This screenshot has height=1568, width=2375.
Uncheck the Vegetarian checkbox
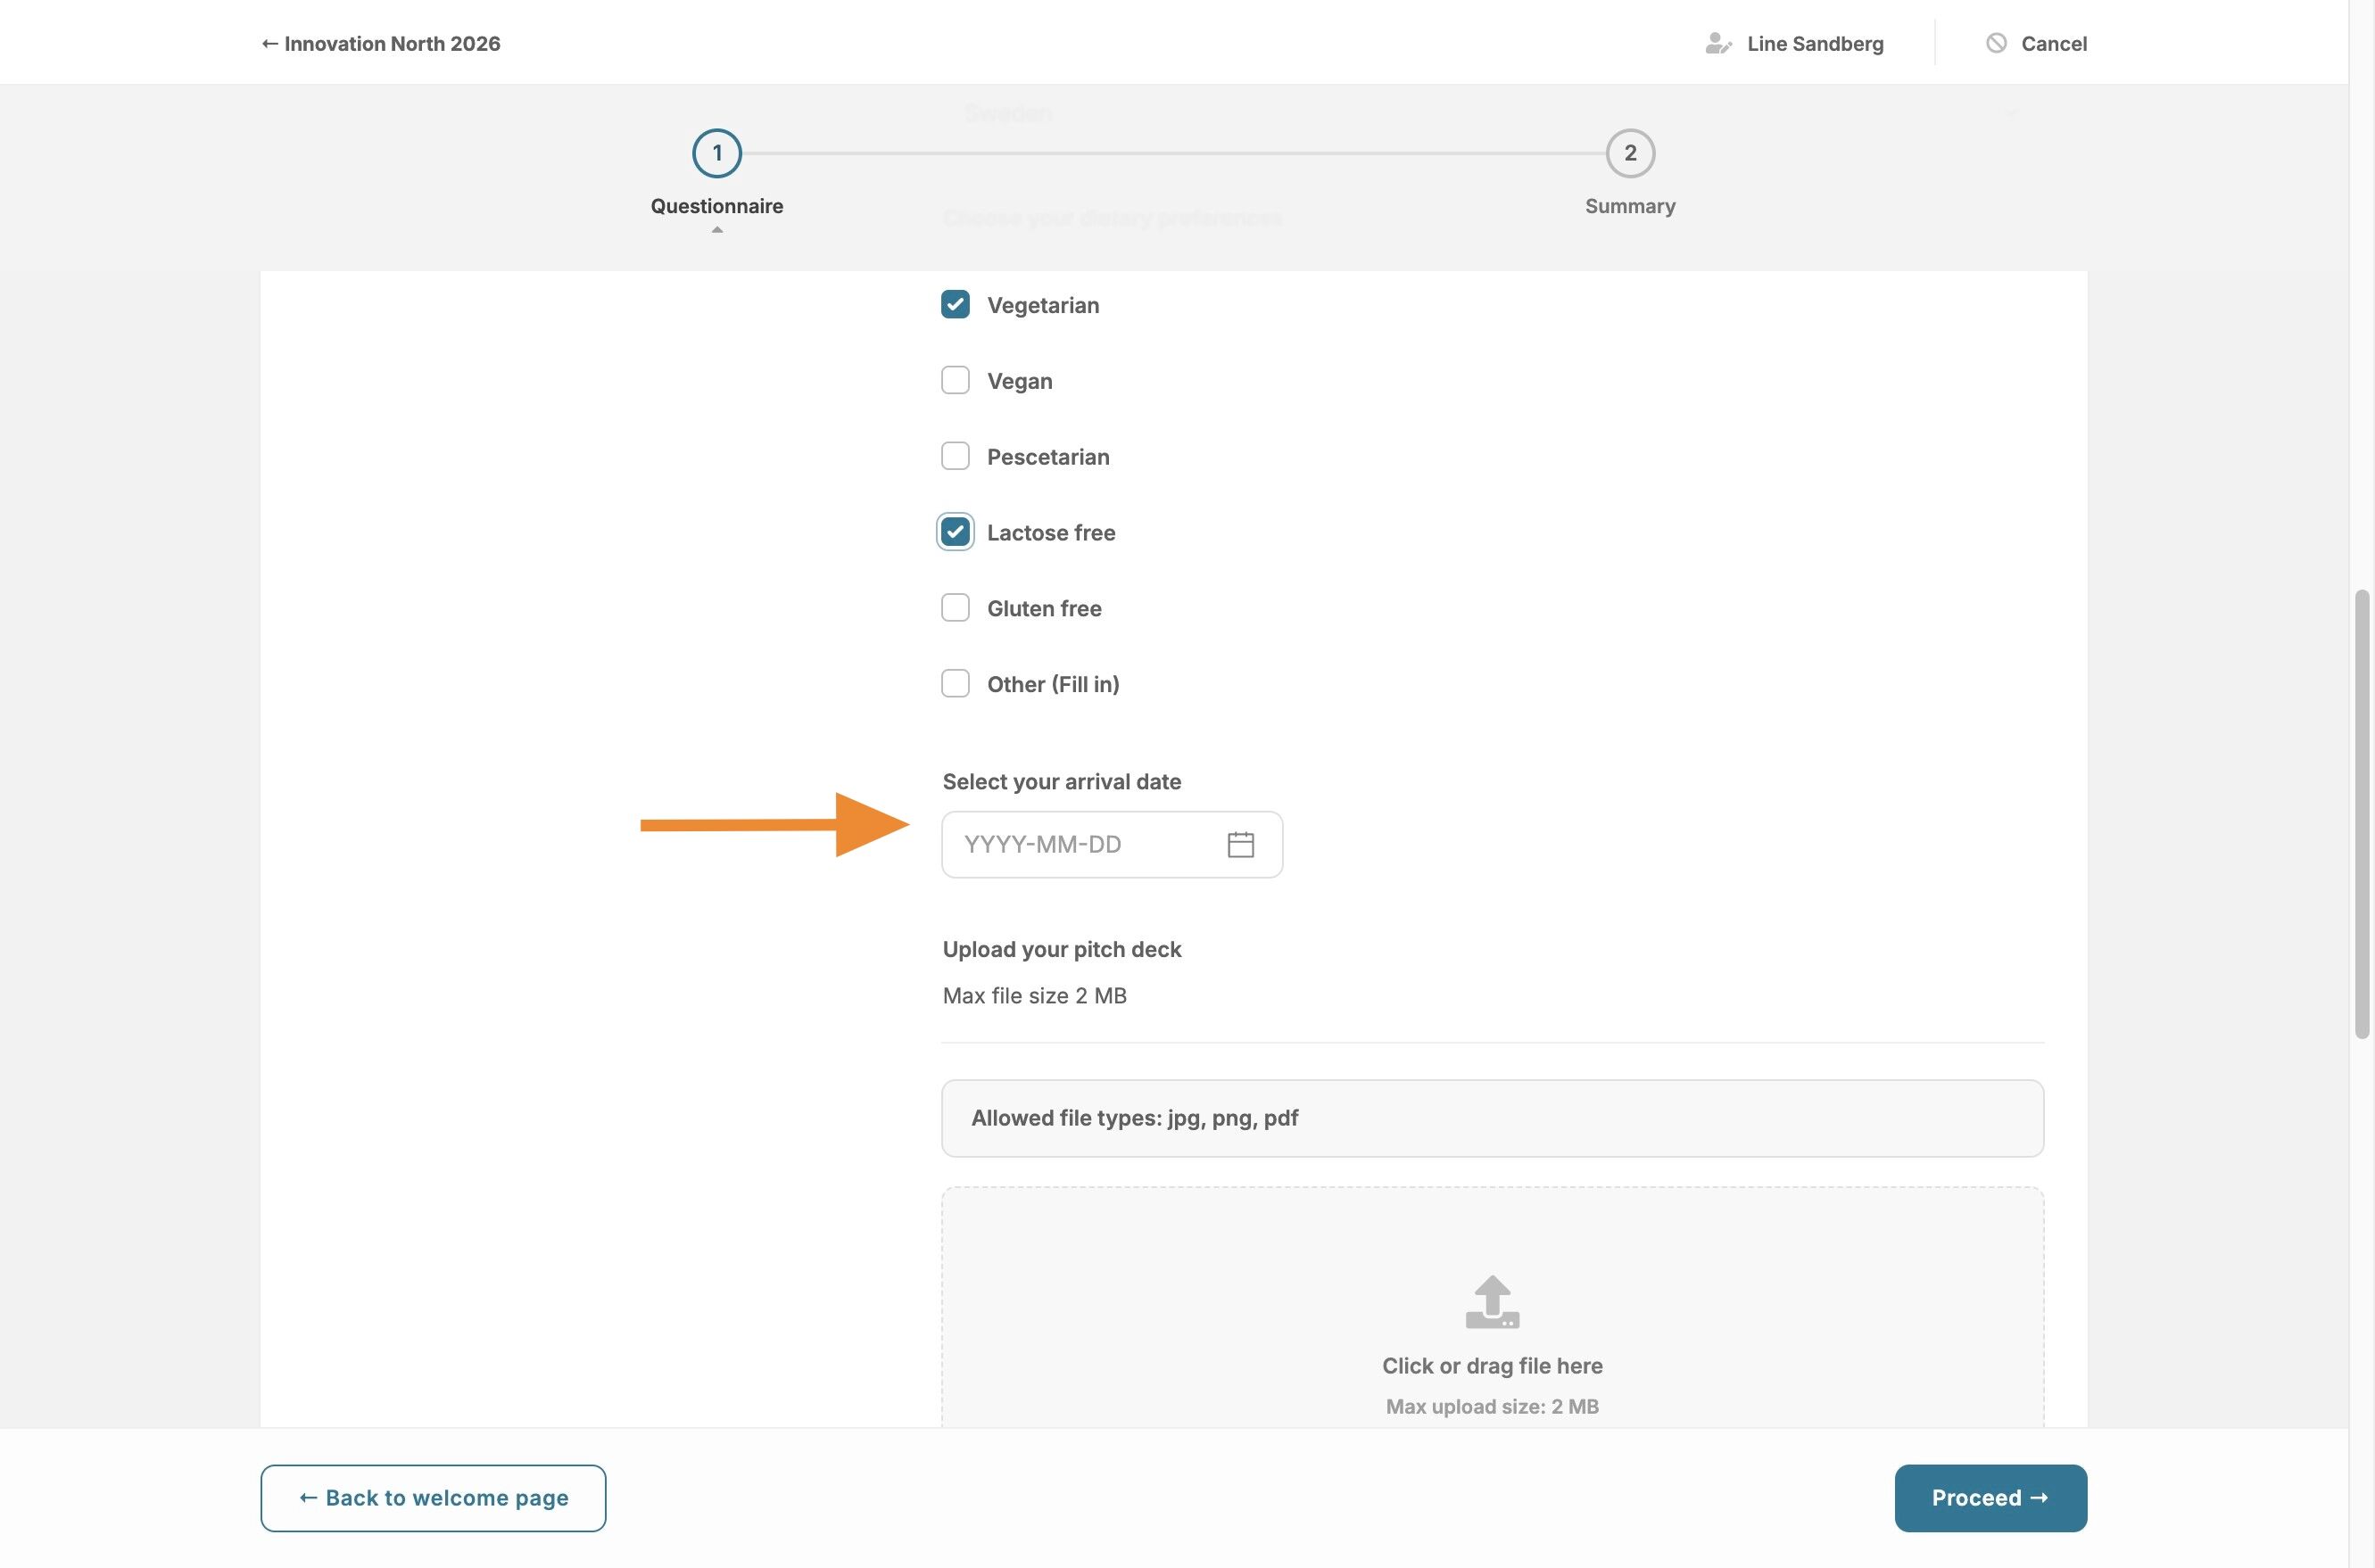point(955,305)
